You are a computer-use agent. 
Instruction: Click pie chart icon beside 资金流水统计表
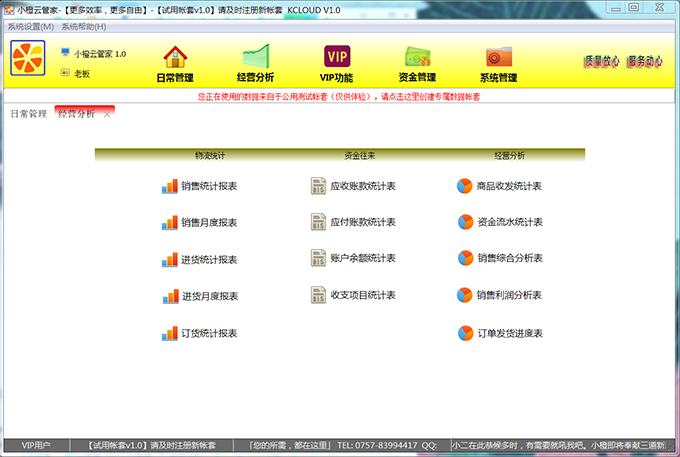(465, 222)
